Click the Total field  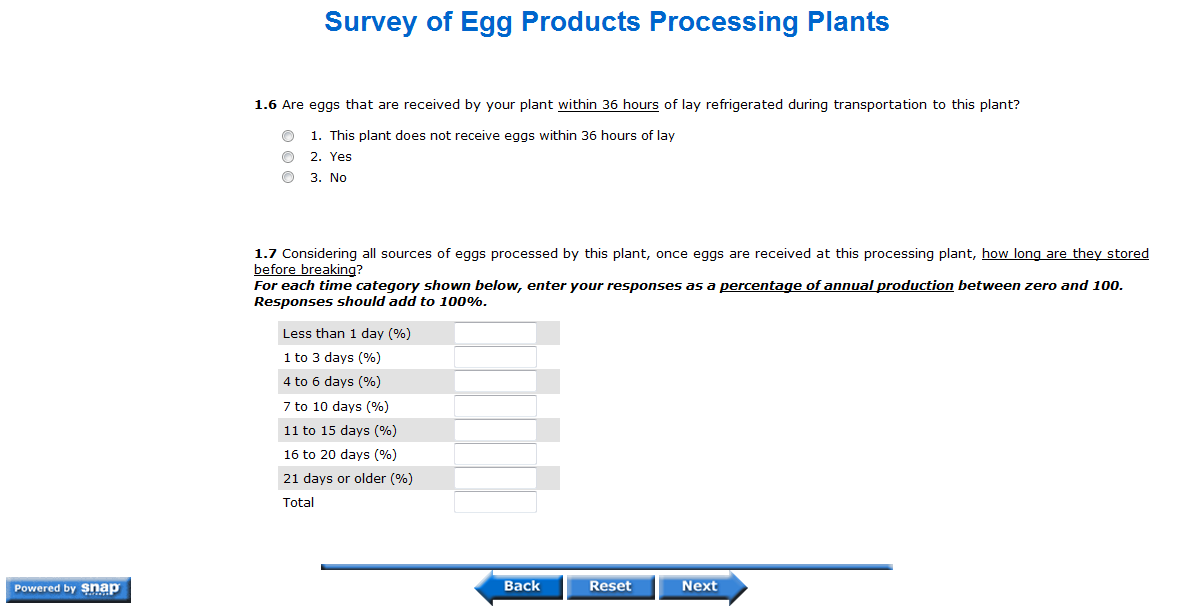[x=495, y=502]
